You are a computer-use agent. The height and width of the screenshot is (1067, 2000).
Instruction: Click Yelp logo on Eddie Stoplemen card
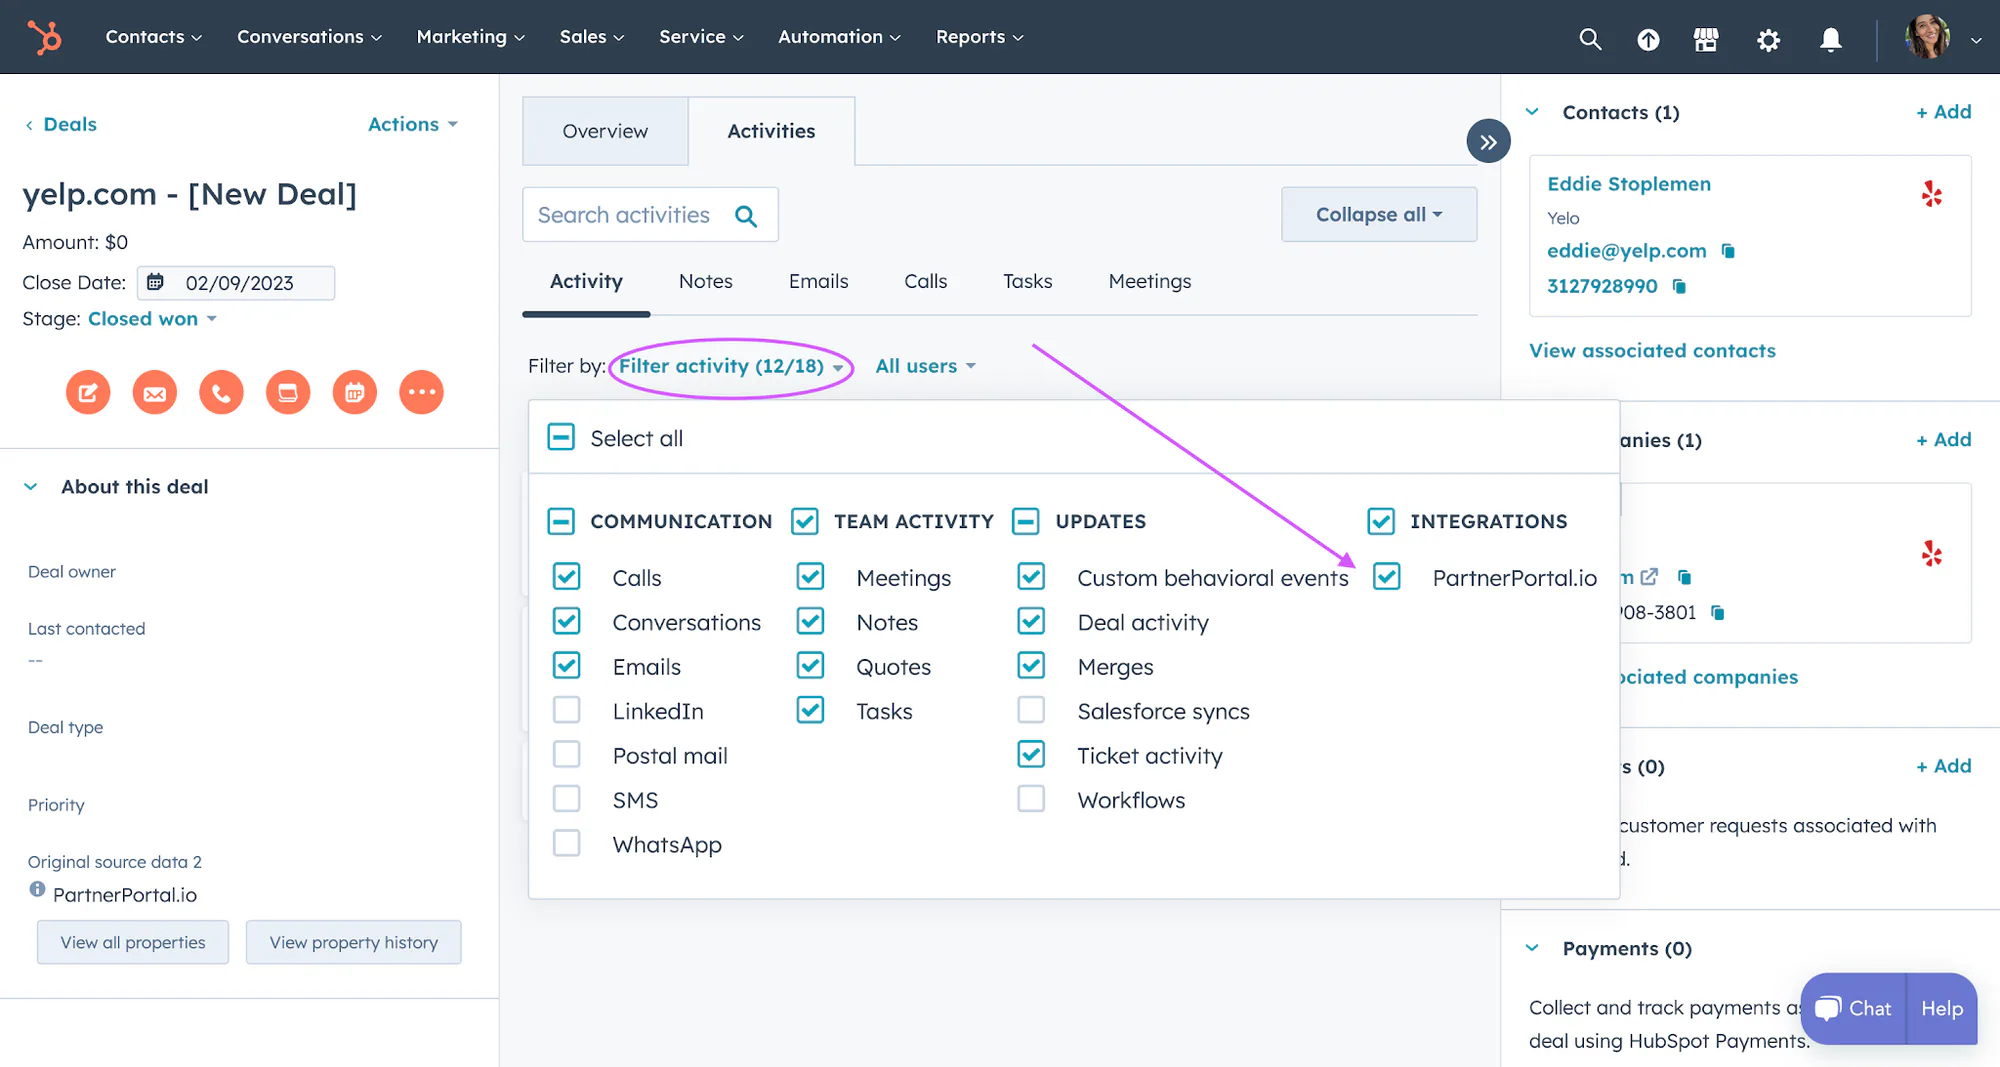1932,193
